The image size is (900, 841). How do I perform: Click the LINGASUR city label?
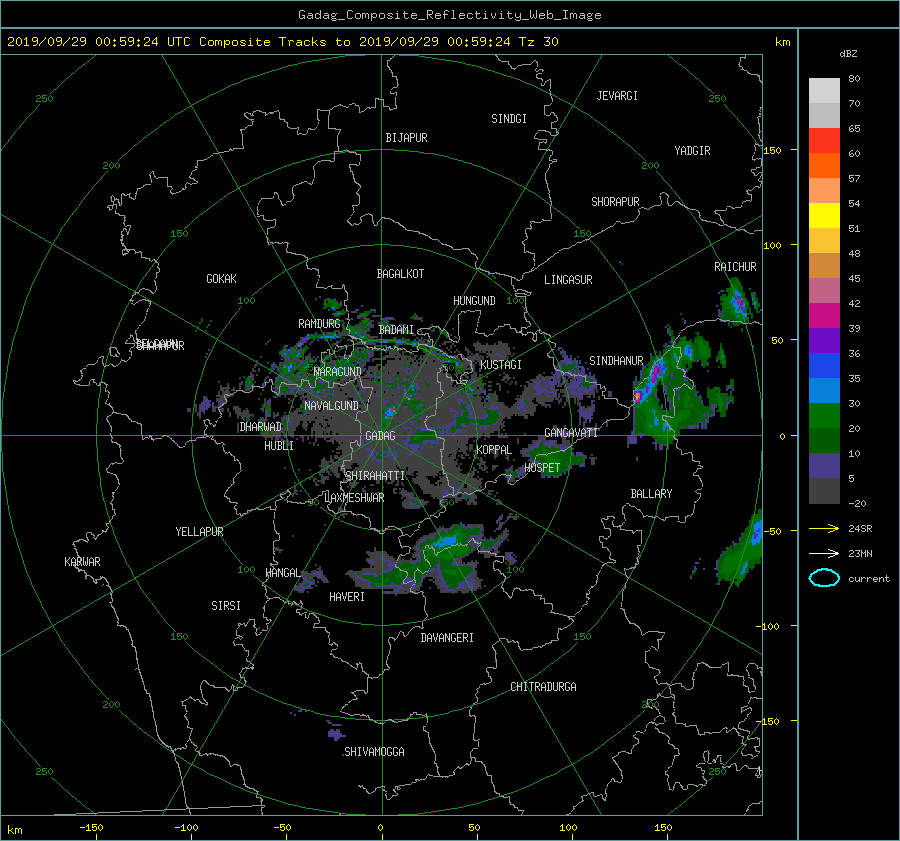568,280
